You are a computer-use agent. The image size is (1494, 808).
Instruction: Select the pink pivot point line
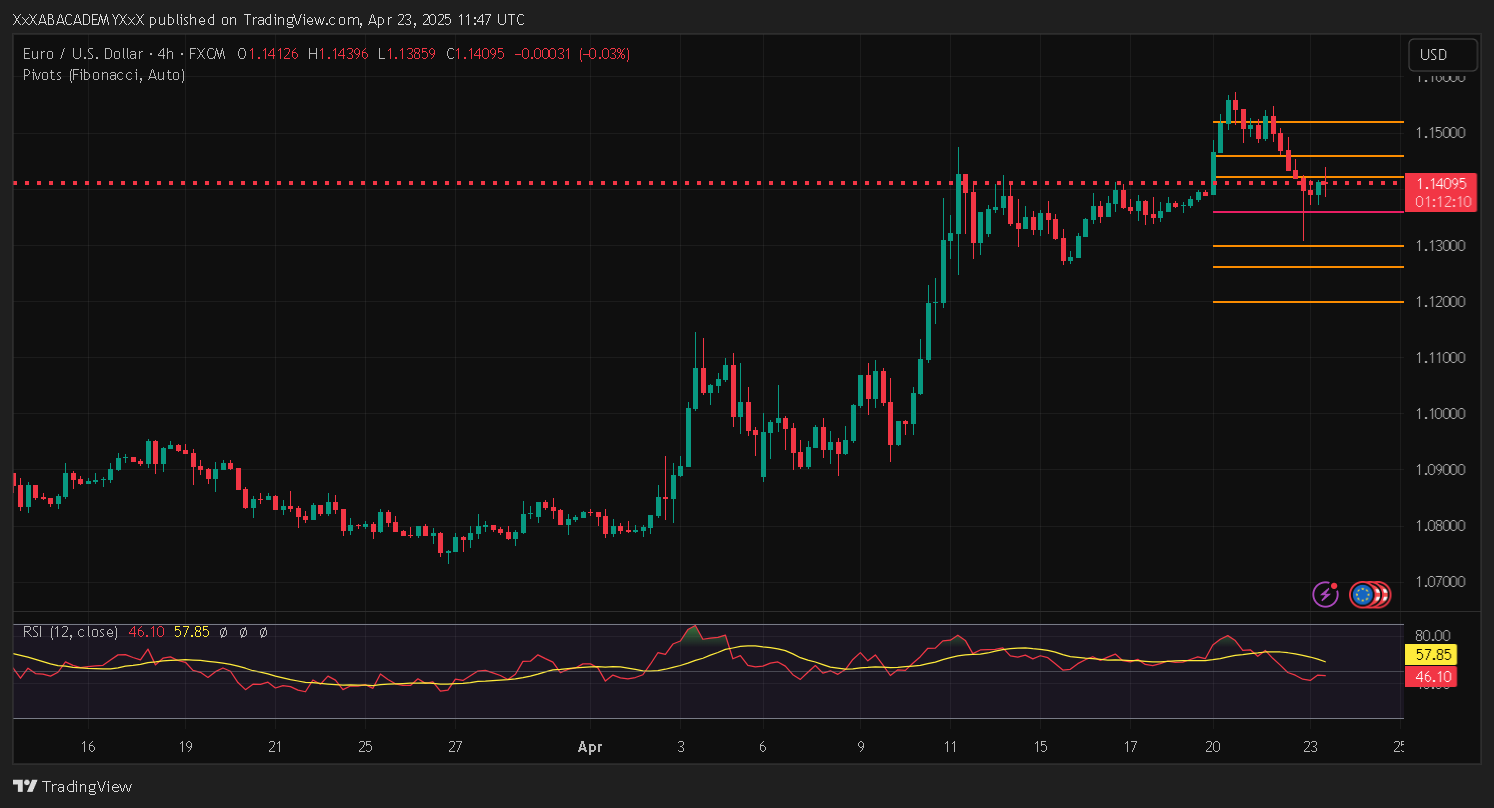tap(1300, 212)
